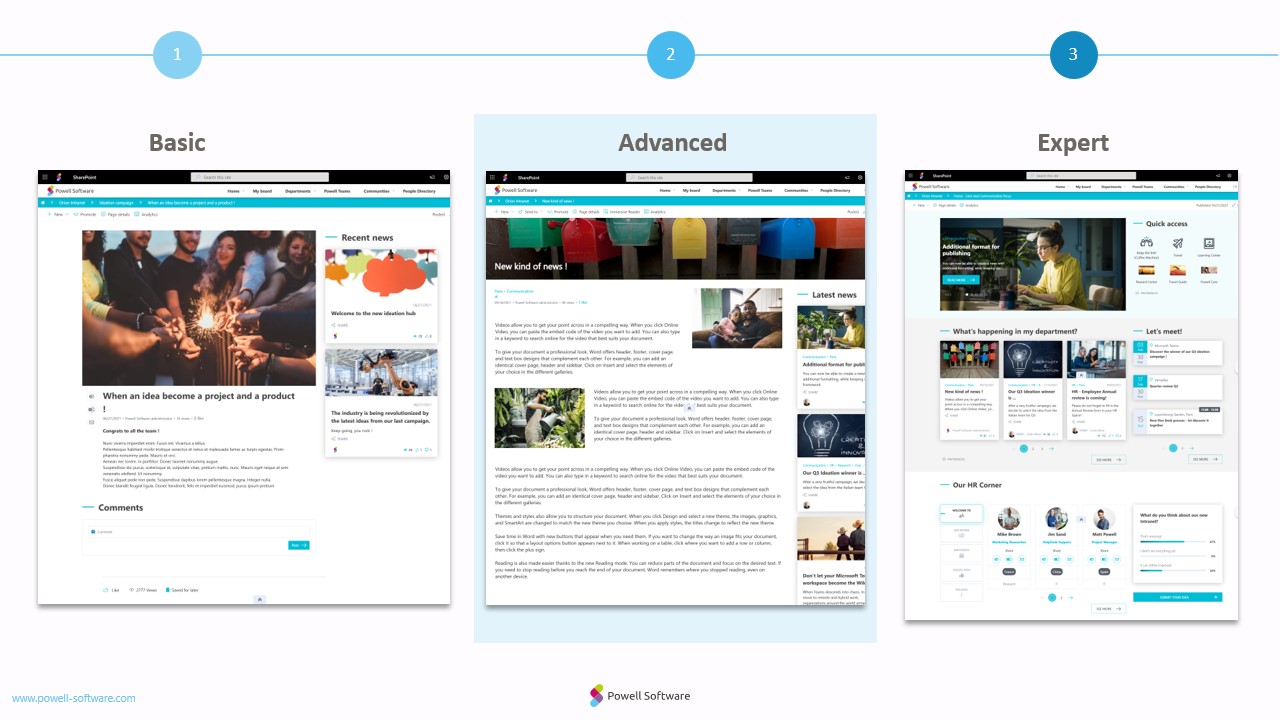Click the Keep the RAR binoculars icon

click(1147, 243)
